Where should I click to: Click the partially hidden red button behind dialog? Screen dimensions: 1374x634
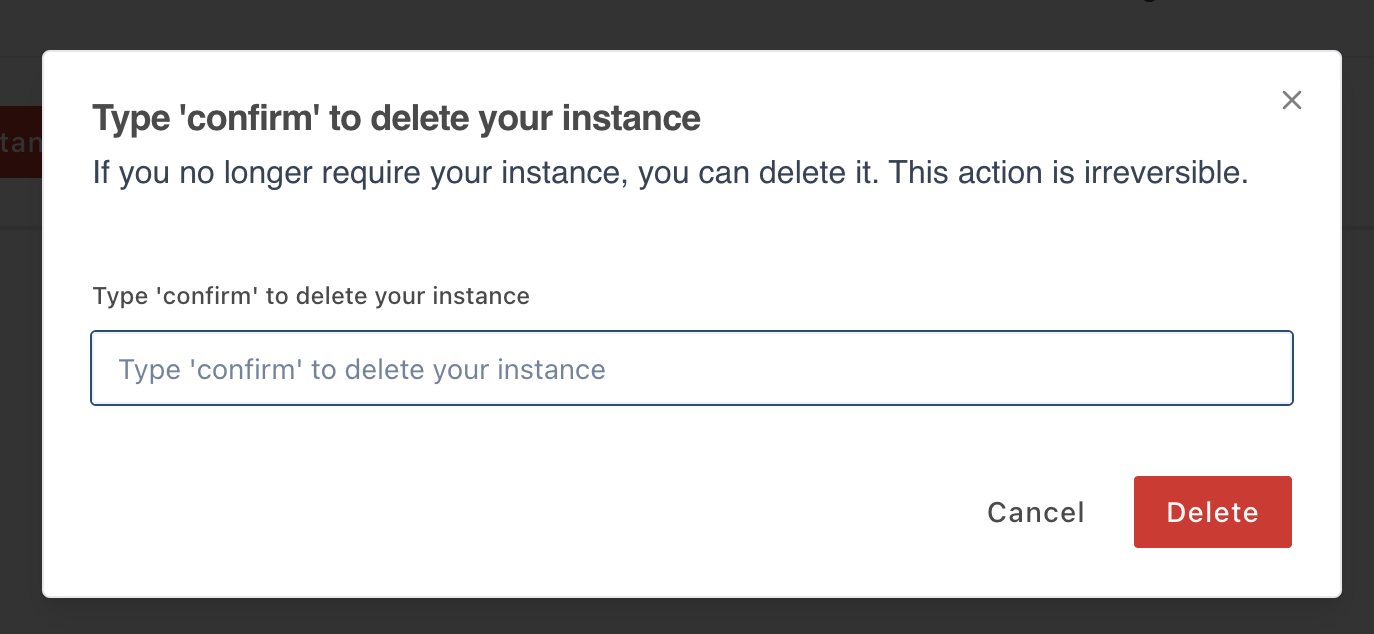[20, 142]
